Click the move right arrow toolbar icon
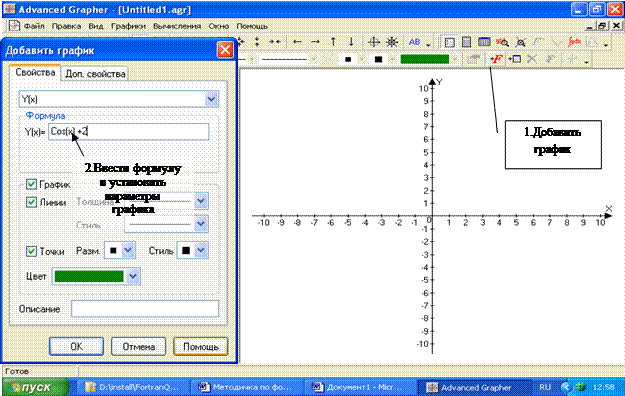Viewport: 625px width, 396px height. click(x=315, y=42)
